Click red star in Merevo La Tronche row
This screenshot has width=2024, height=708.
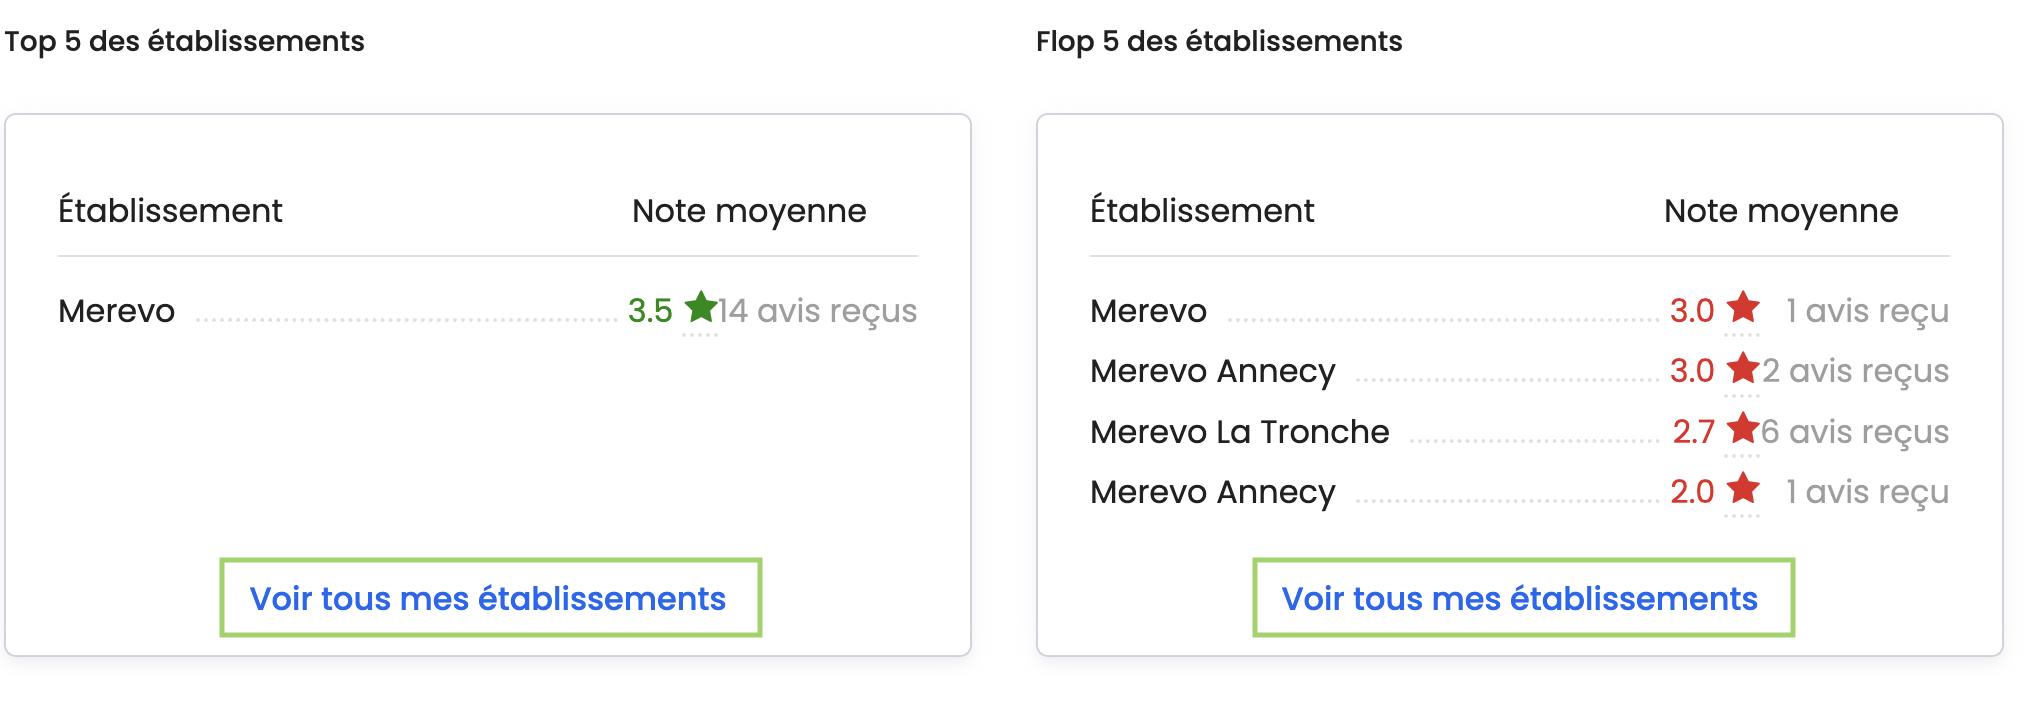tap(1743, 429)
